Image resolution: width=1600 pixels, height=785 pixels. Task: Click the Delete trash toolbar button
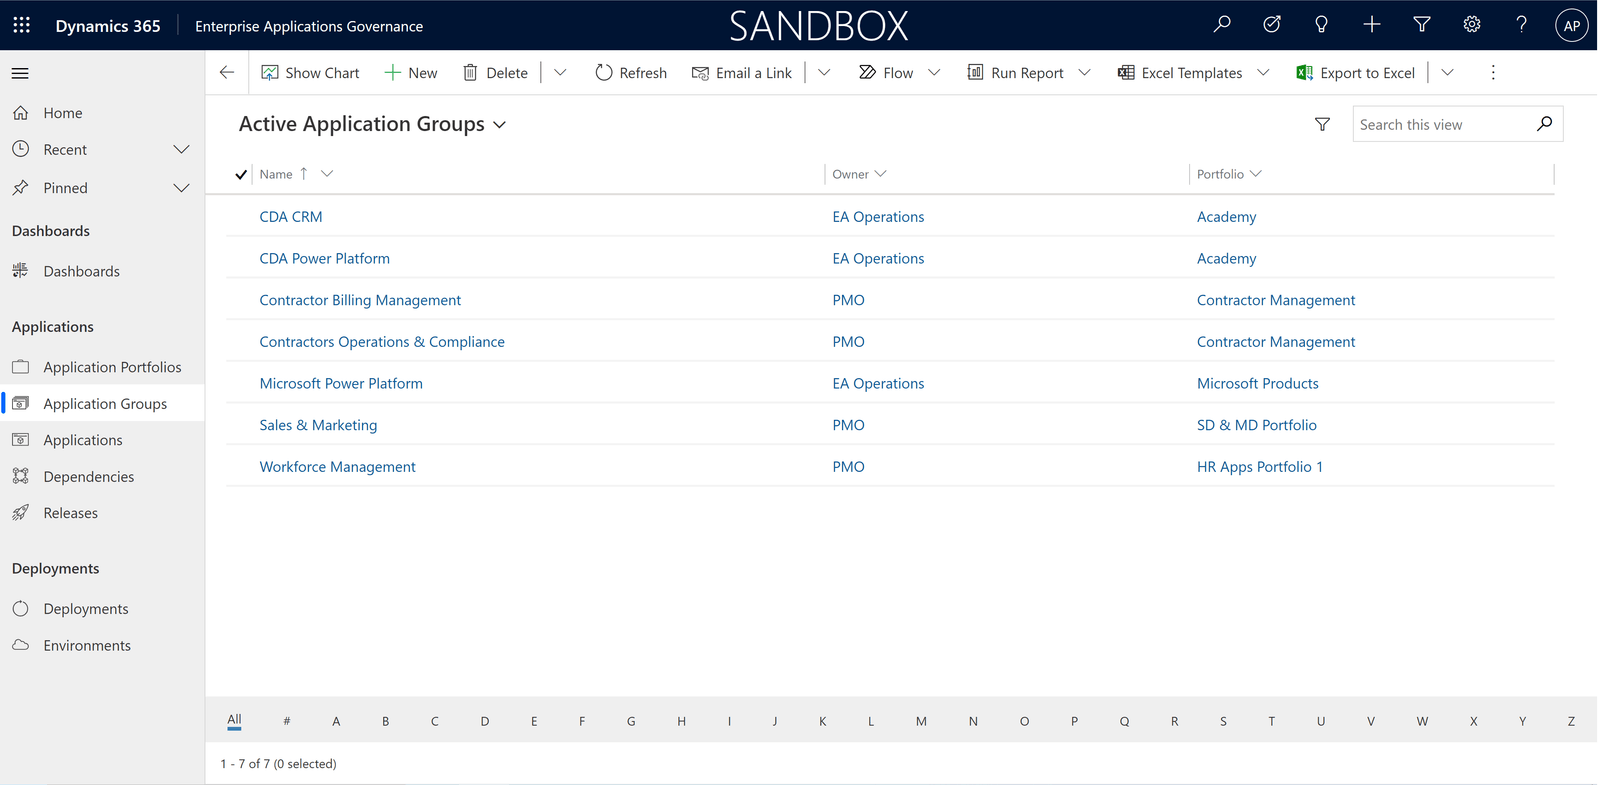[495, 73]
